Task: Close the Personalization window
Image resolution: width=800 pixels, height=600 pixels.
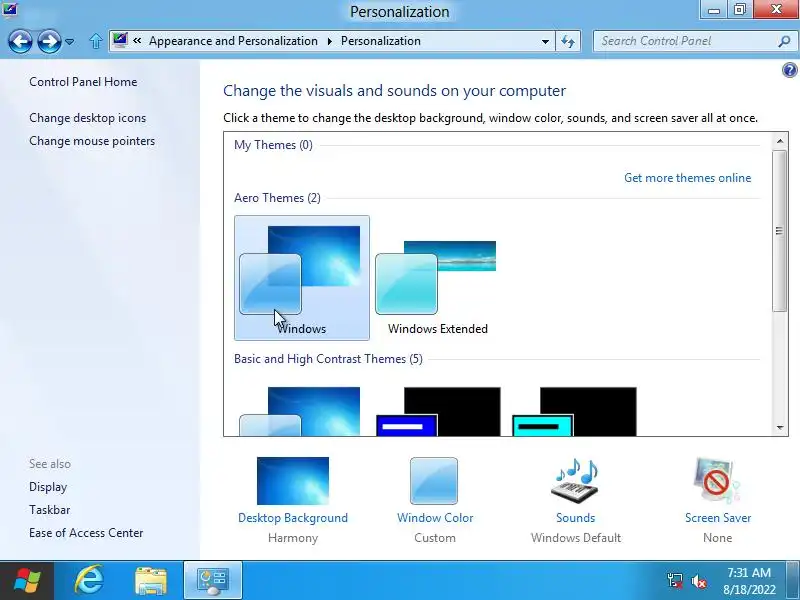Action: (x=776, y=10)
